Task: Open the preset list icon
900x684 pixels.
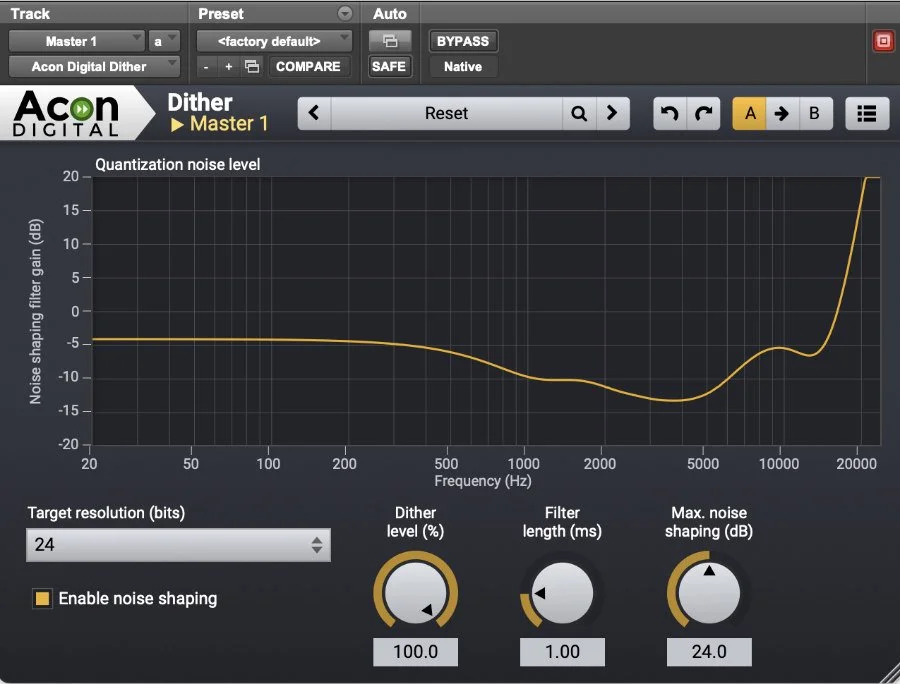Action: (866, 113)
